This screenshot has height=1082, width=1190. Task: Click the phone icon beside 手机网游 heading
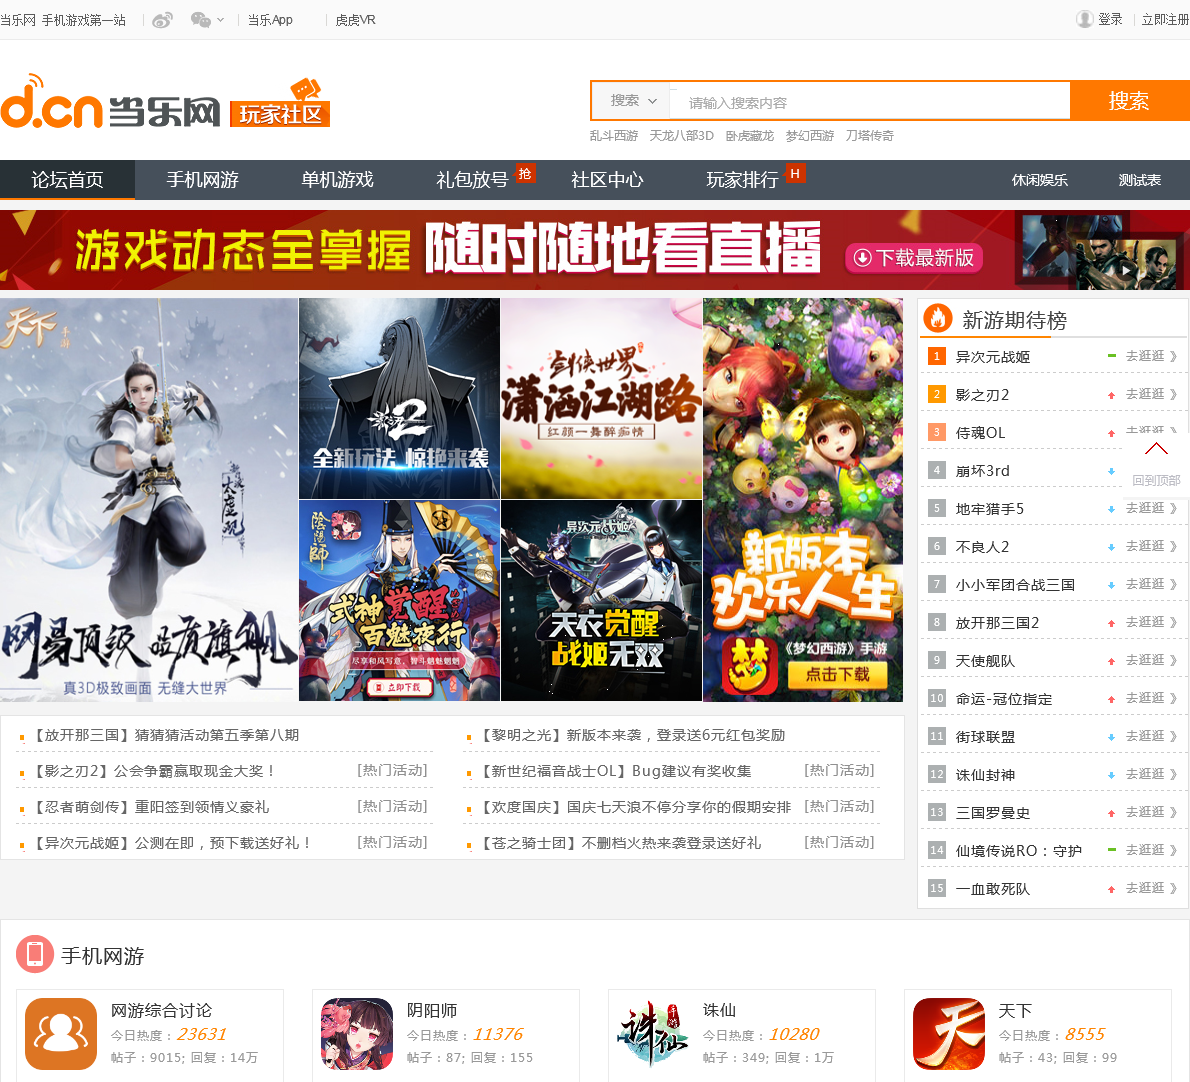click(x=34, y=954)
